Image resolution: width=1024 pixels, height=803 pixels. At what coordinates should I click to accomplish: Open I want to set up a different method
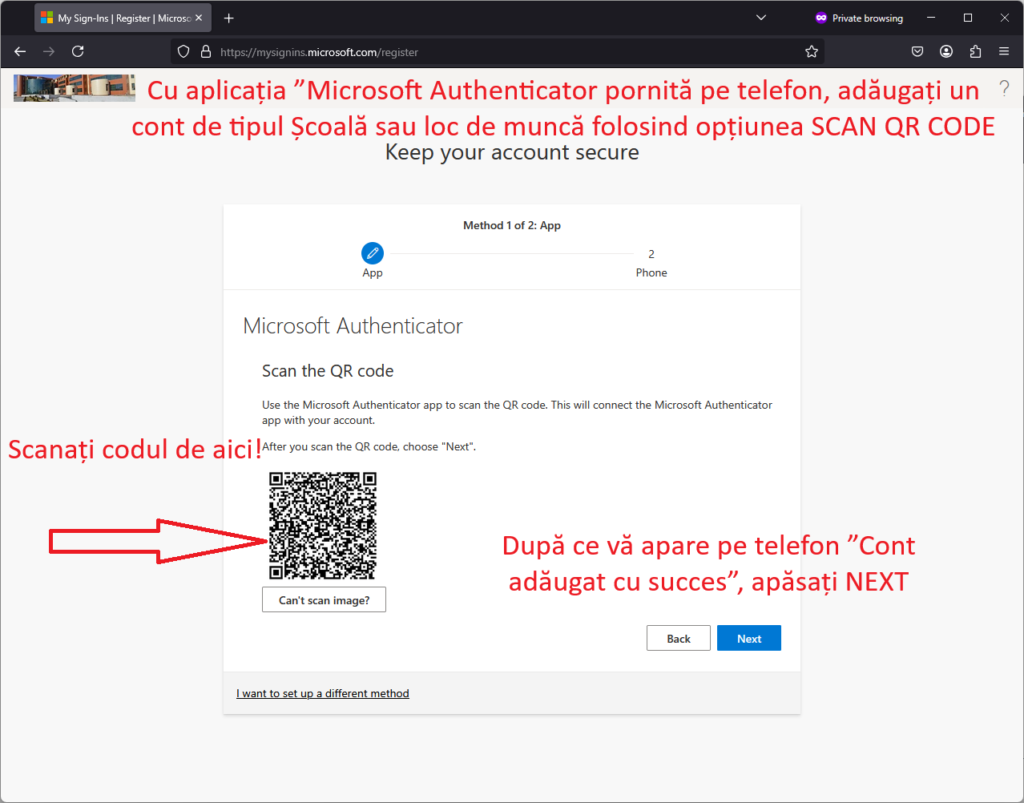click(323, 693)
